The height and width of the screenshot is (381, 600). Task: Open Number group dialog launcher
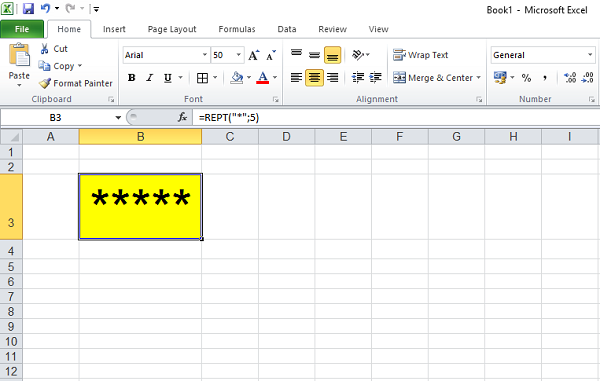pyautogui.click(x=592, y=99)
